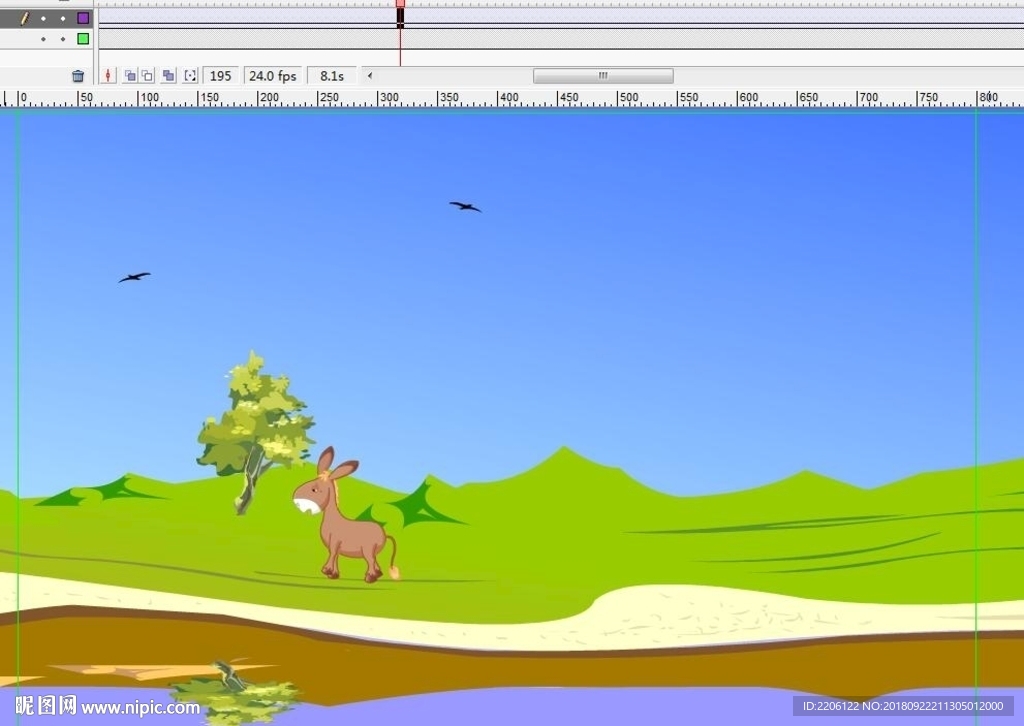Select the black keyframe on purple layer

[x=400, y=18]
